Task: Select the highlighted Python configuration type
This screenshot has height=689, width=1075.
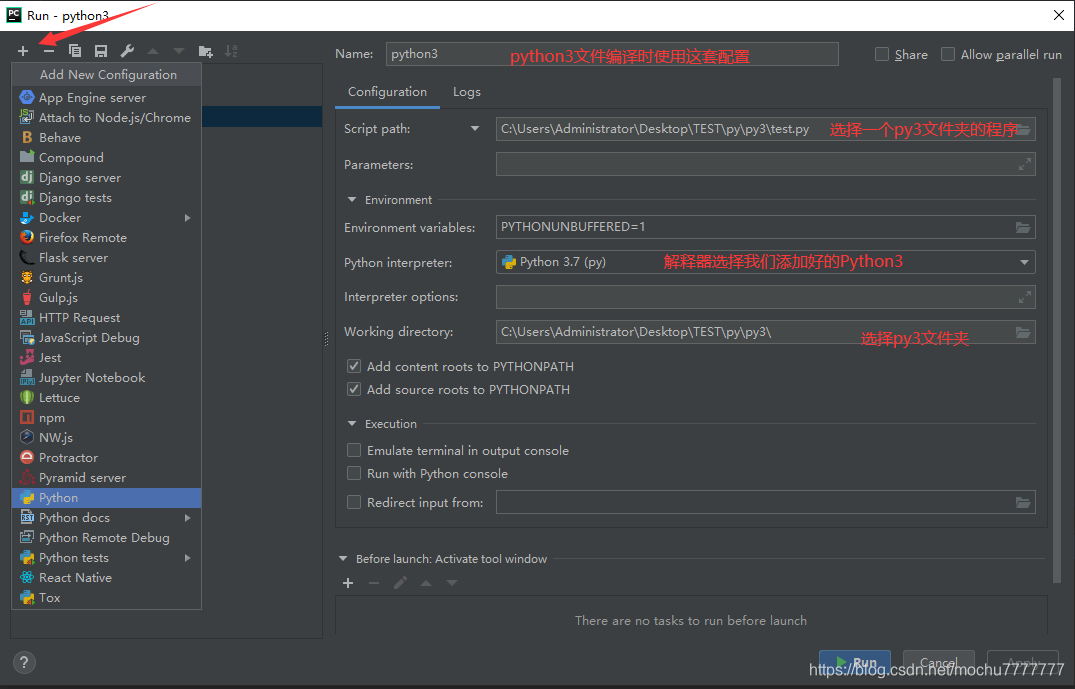Action: [106, 497]
